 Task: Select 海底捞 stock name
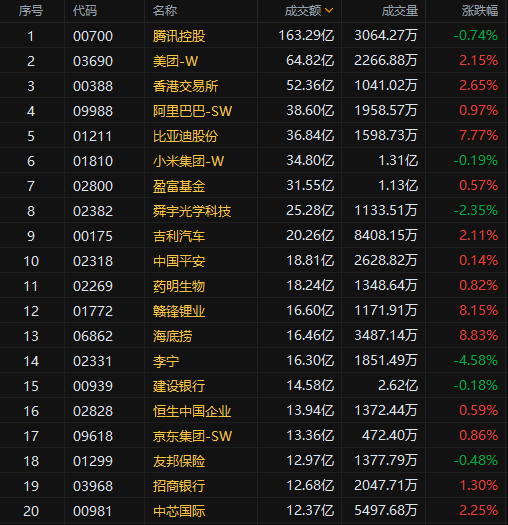(x=173, y=336)
